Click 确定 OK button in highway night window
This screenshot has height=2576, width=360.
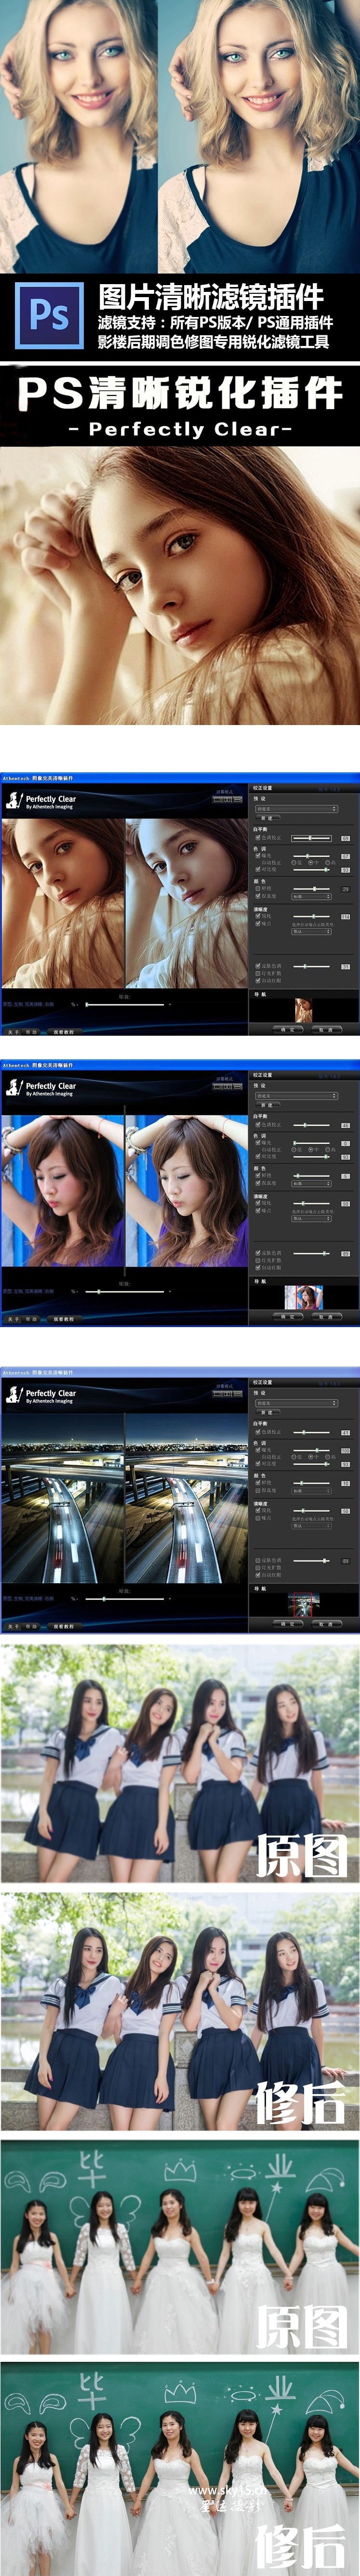(x=288, y=1624)
